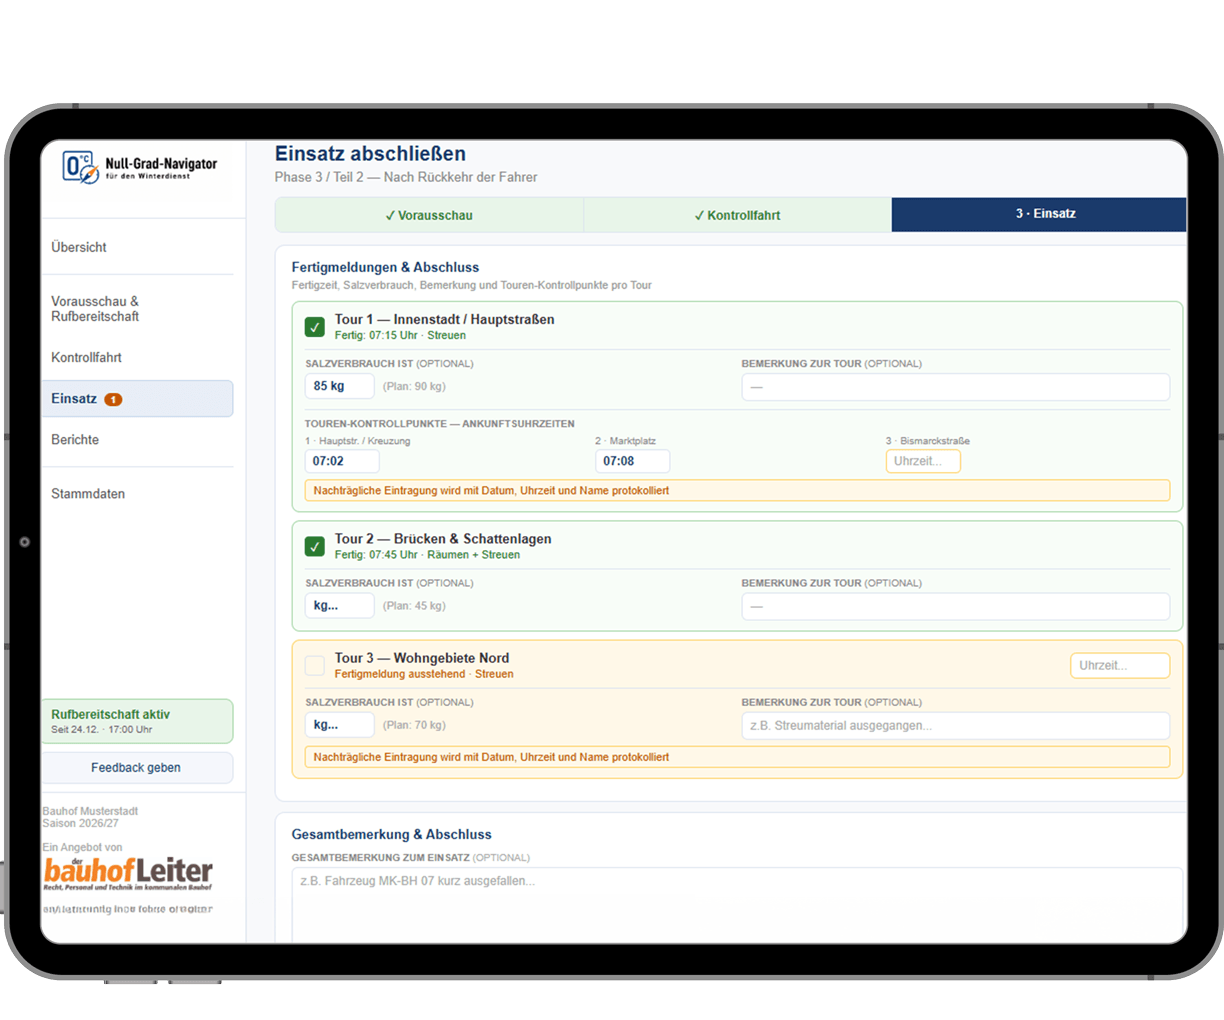Open Stammdaten in sidebar
The width and height of the screenshot is (1224, 1020).
click(x=88, y=493)
